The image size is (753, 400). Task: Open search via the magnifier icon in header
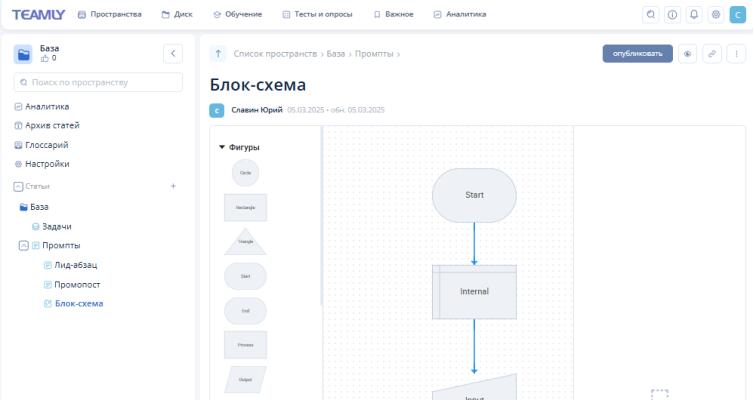(651, 14)
